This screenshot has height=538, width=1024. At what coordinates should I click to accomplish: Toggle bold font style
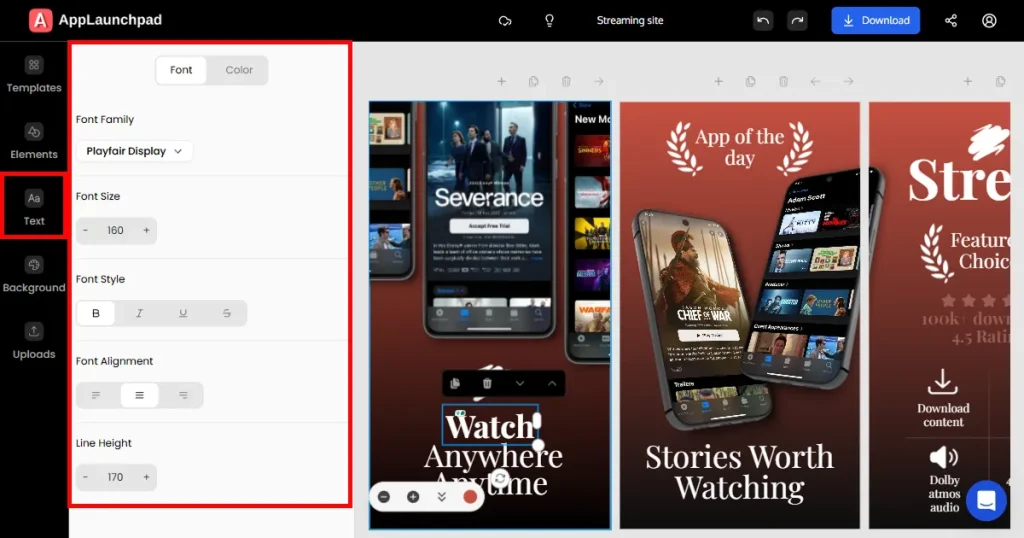[96, 313]
